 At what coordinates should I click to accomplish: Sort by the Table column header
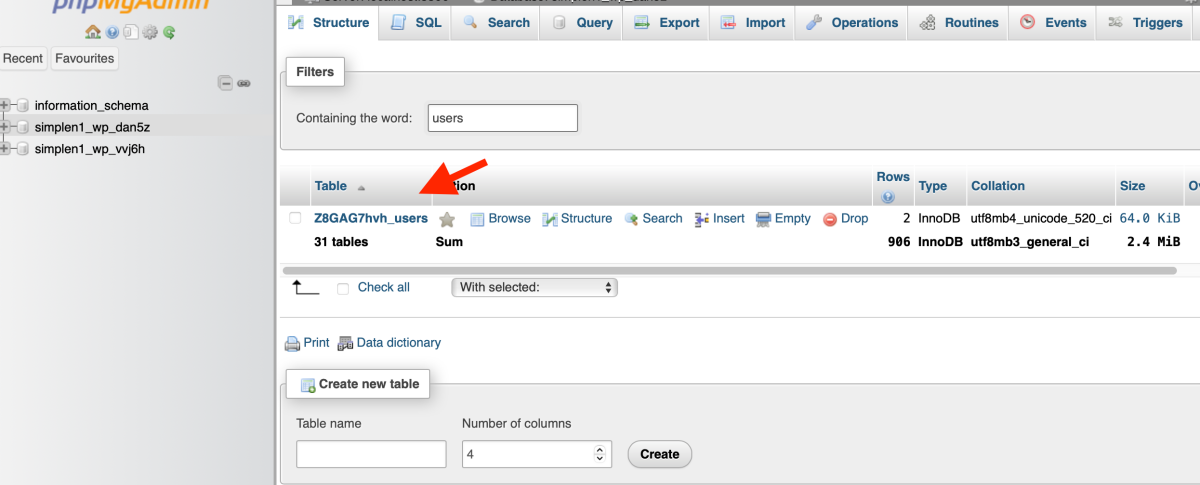click(x=331, y=186)
